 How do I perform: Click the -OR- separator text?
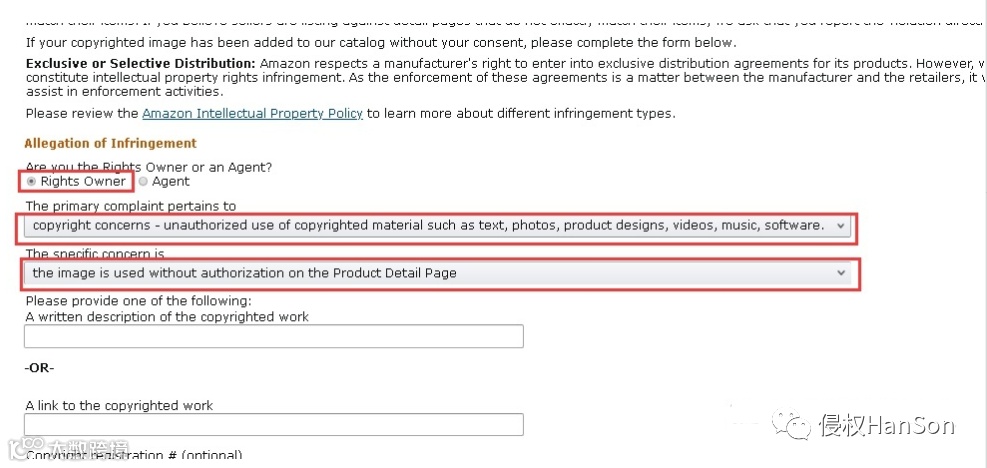[x=40, y=368]
